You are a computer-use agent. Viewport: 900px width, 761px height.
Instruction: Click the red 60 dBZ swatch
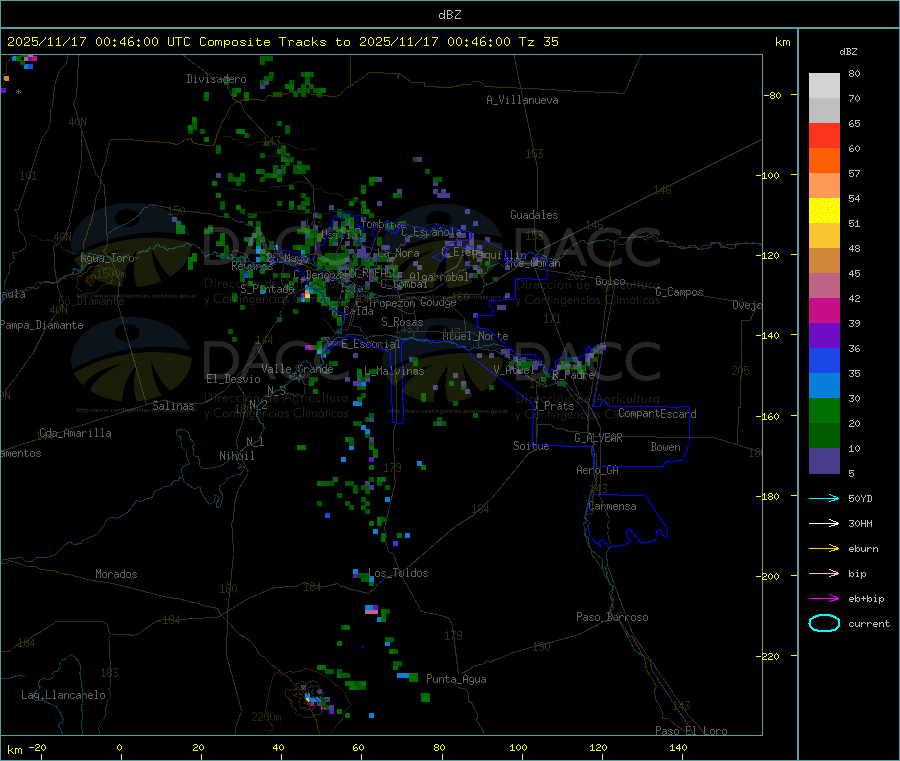pos(824,135)
